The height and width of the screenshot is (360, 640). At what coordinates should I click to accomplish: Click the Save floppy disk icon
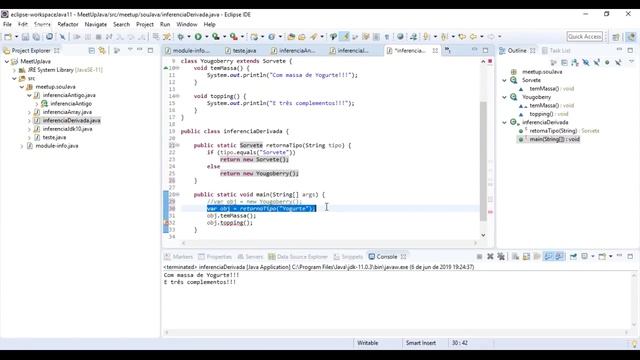pos(25,37)
